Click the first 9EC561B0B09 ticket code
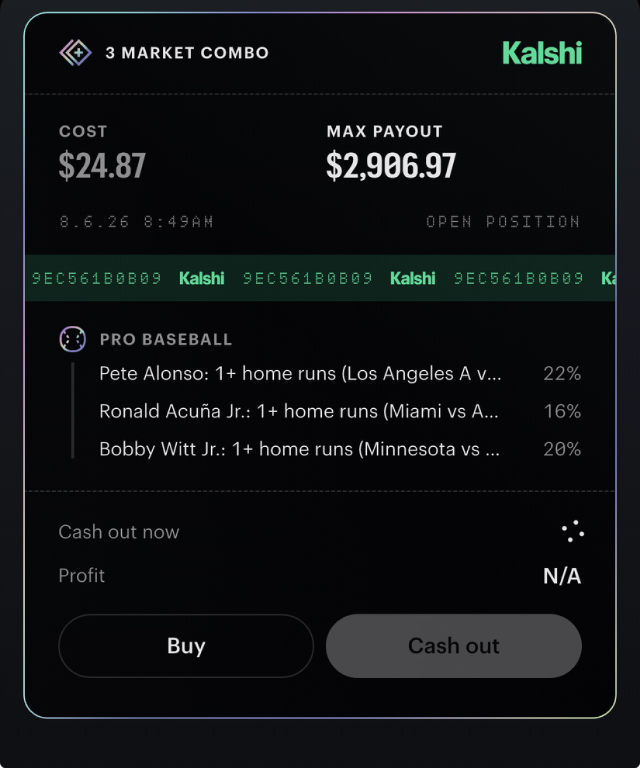Viewport: 640px width, 768px height. pos(97,278)
